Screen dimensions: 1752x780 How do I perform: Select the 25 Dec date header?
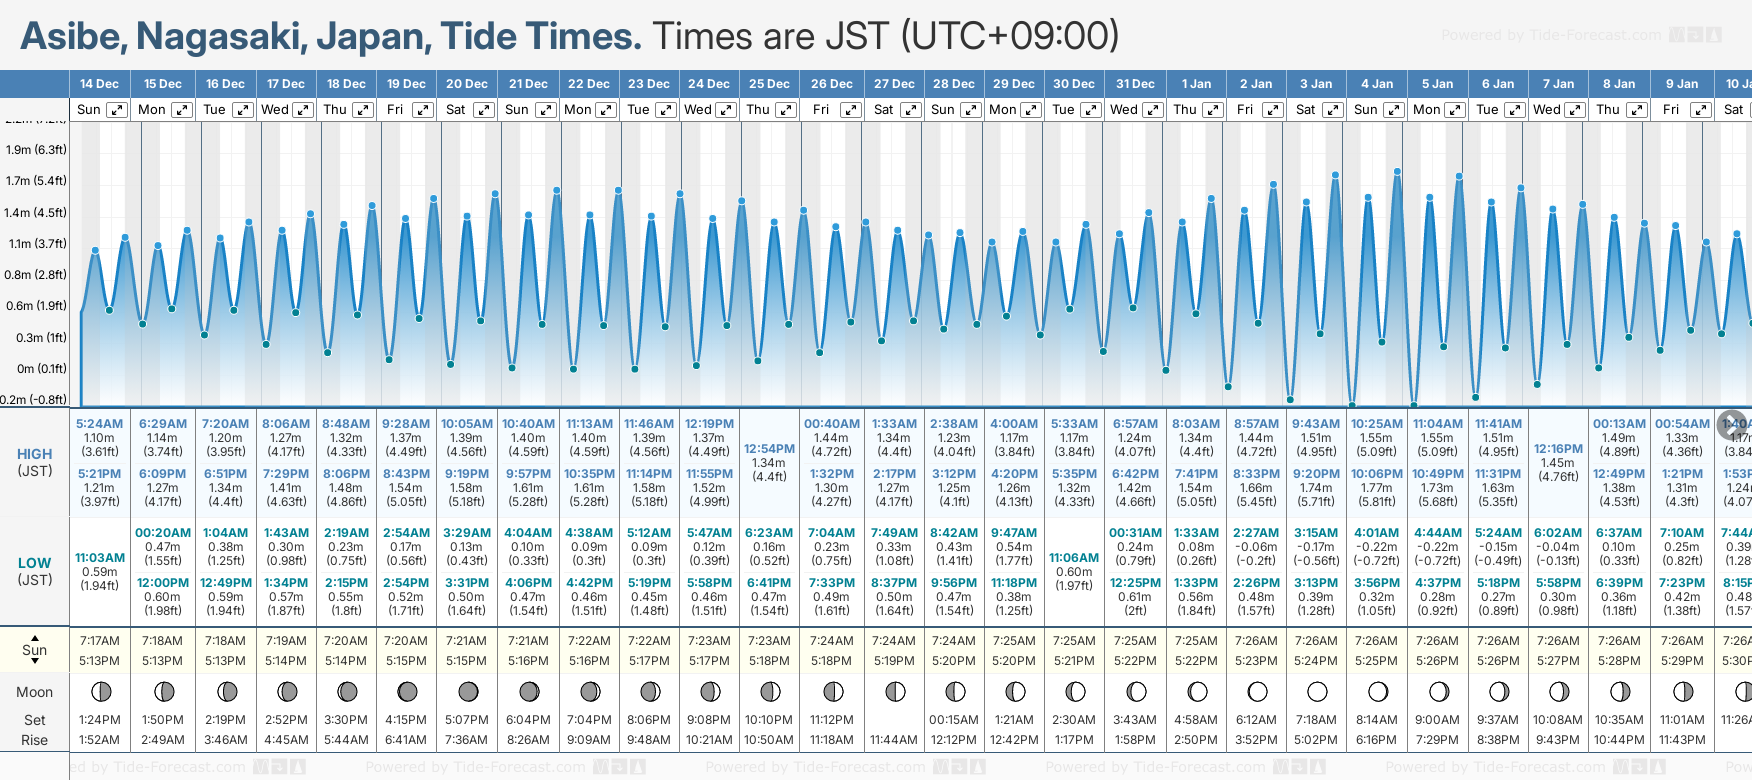[x=769, y=84]
